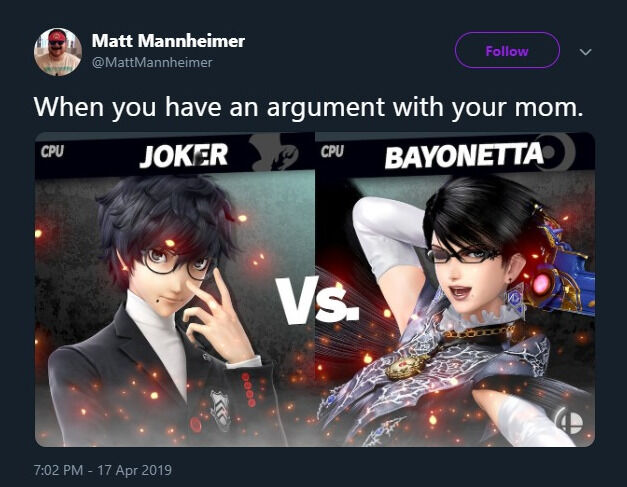Click the CPU label above Bayonetta
The width and height of the screenshot is (627, 487).
pos(332,152)
